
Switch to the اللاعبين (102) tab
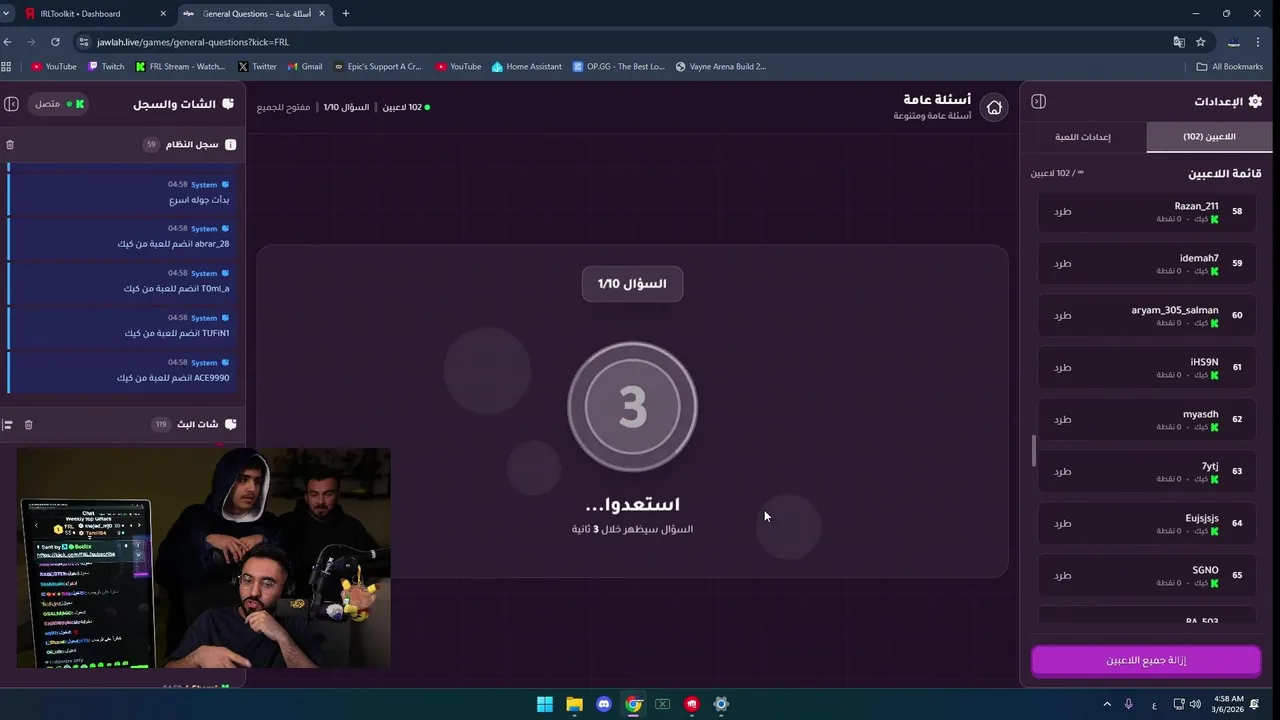click(x=1209, y=137)
